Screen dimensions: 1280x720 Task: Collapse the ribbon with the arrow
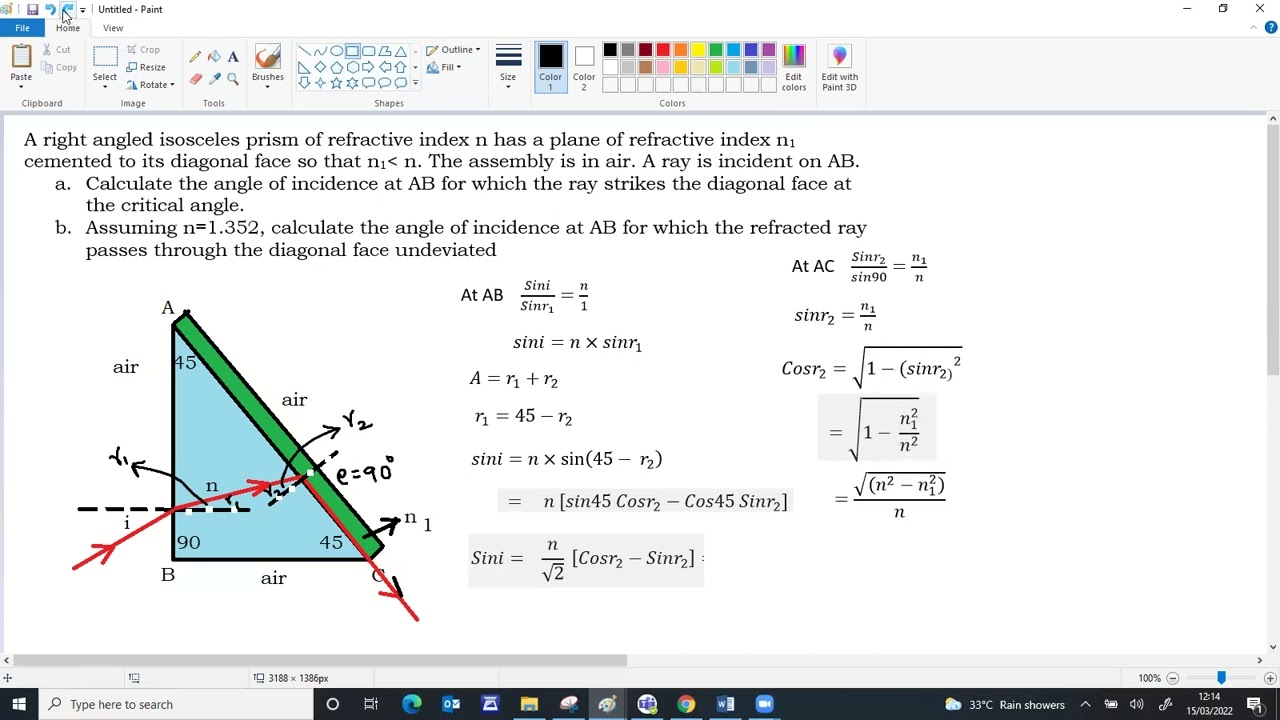(1256, 28)
